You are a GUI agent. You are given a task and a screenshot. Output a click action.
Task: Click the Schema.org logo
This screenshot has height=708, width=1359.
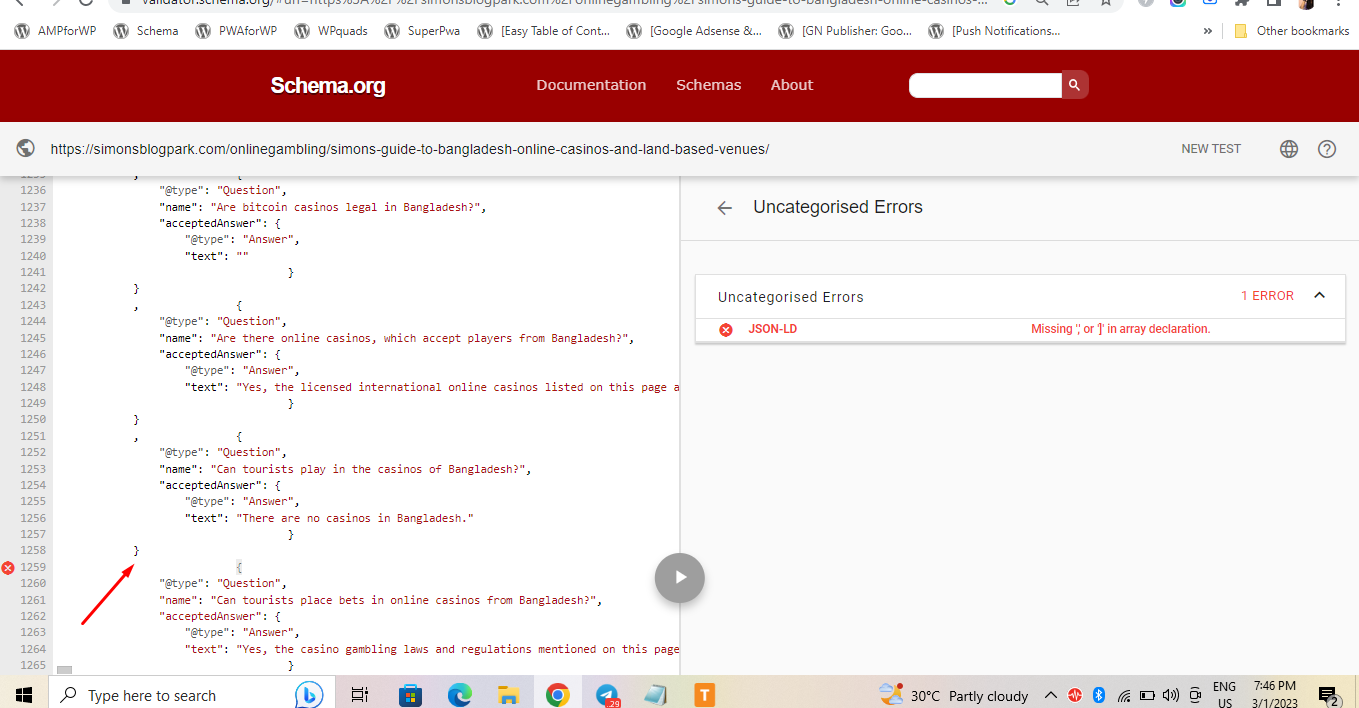click(x=328, y=86)
